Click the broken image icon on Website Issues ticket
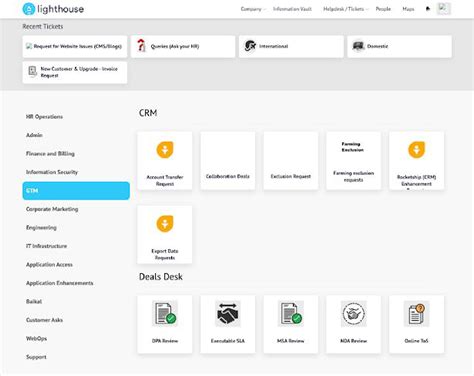The height and width of the screenshot is (376, 474). 29,46
